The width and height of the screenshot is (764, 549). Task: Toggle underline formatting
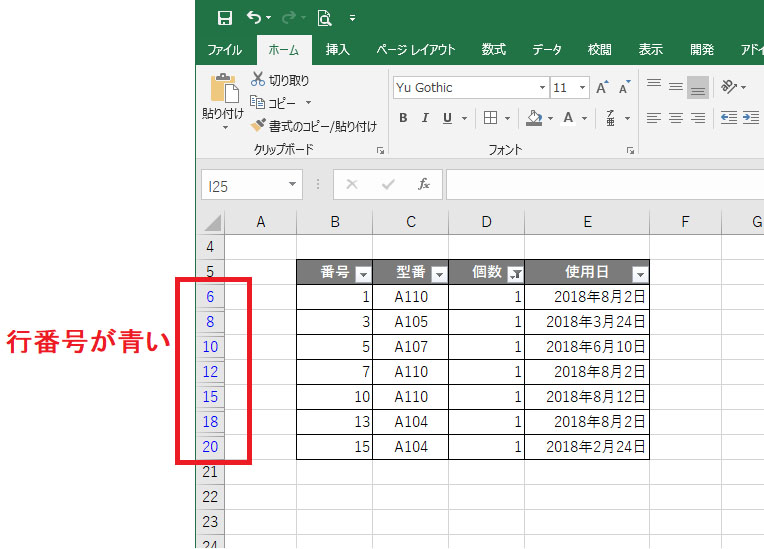(x=447, y=118)
